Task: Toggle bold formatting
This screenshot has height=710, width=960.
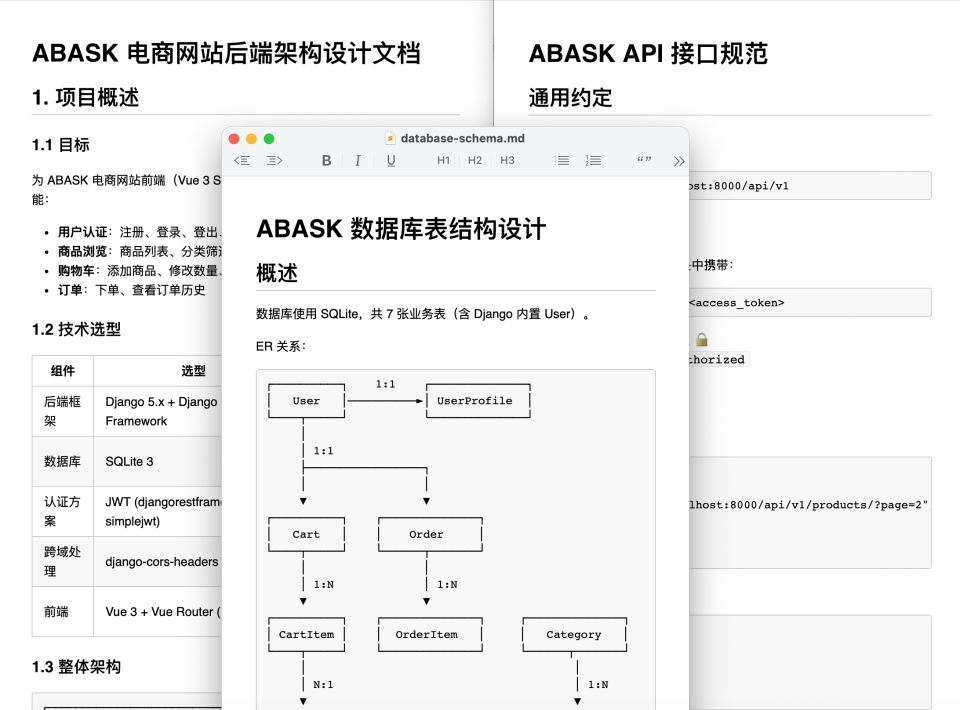Action: tap(326, 160)
